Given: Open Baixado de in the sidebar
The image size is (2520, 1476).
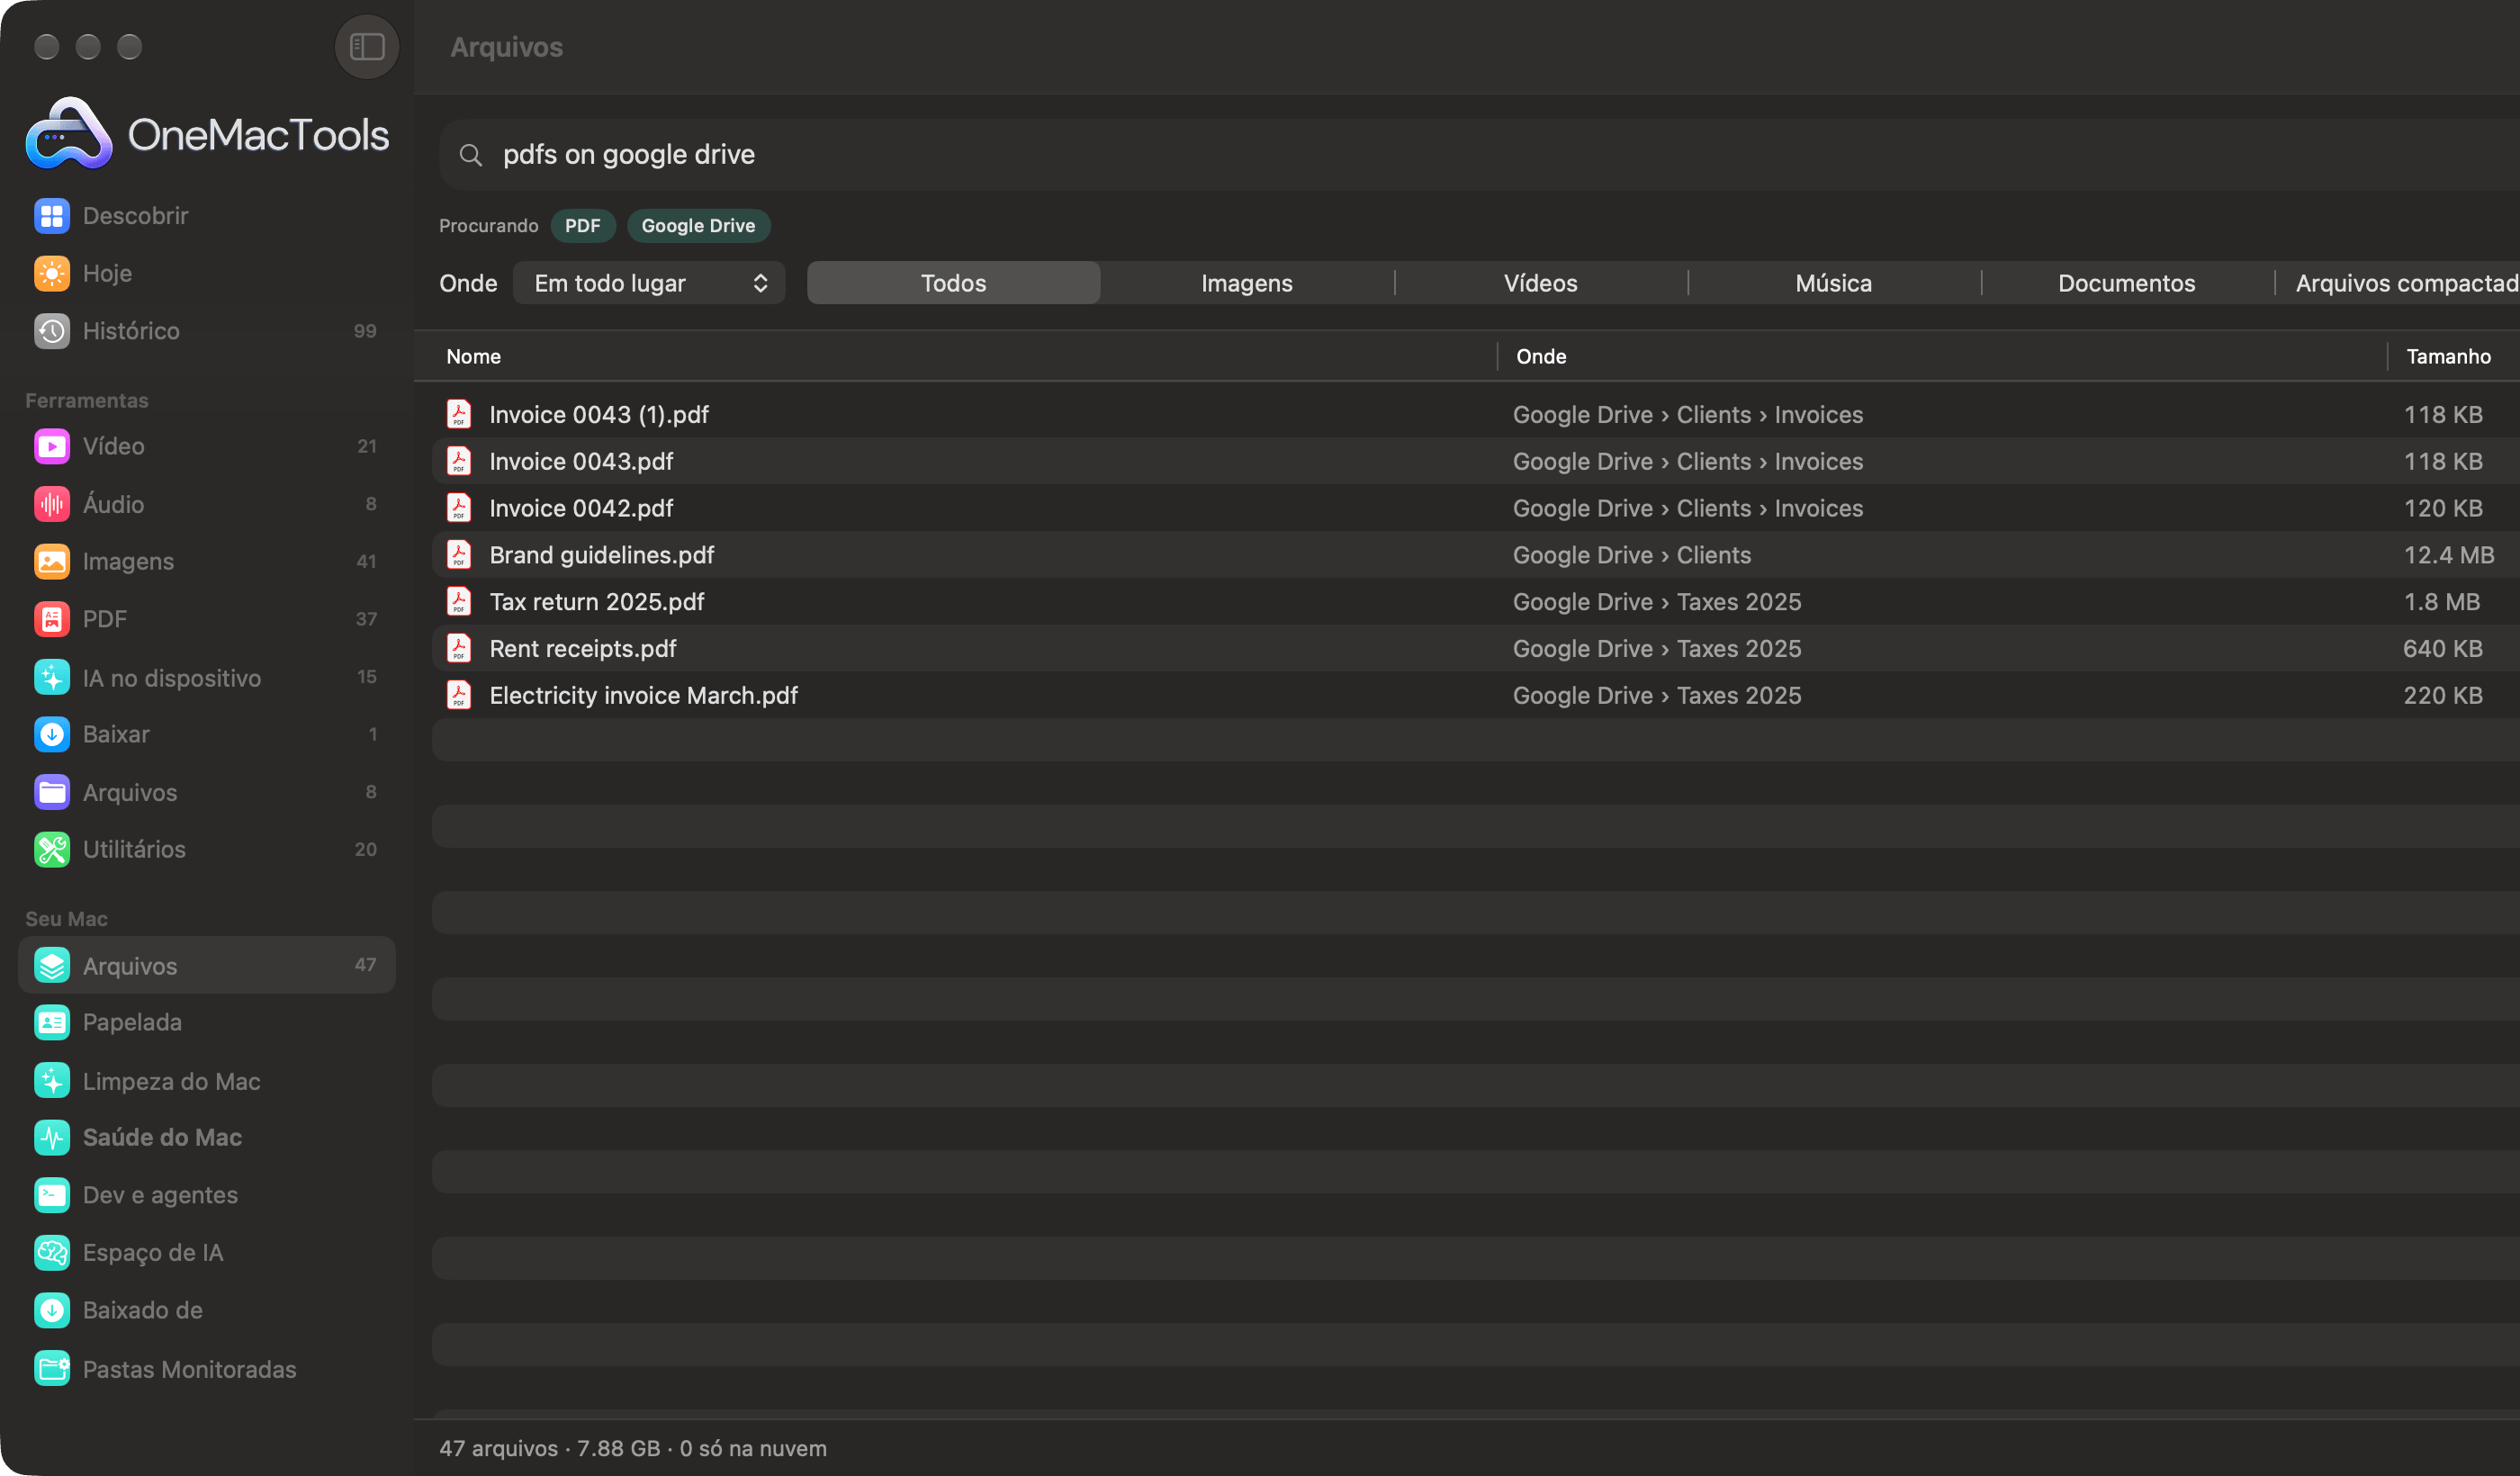Looking at the screenshot, I should [207, 1310].
